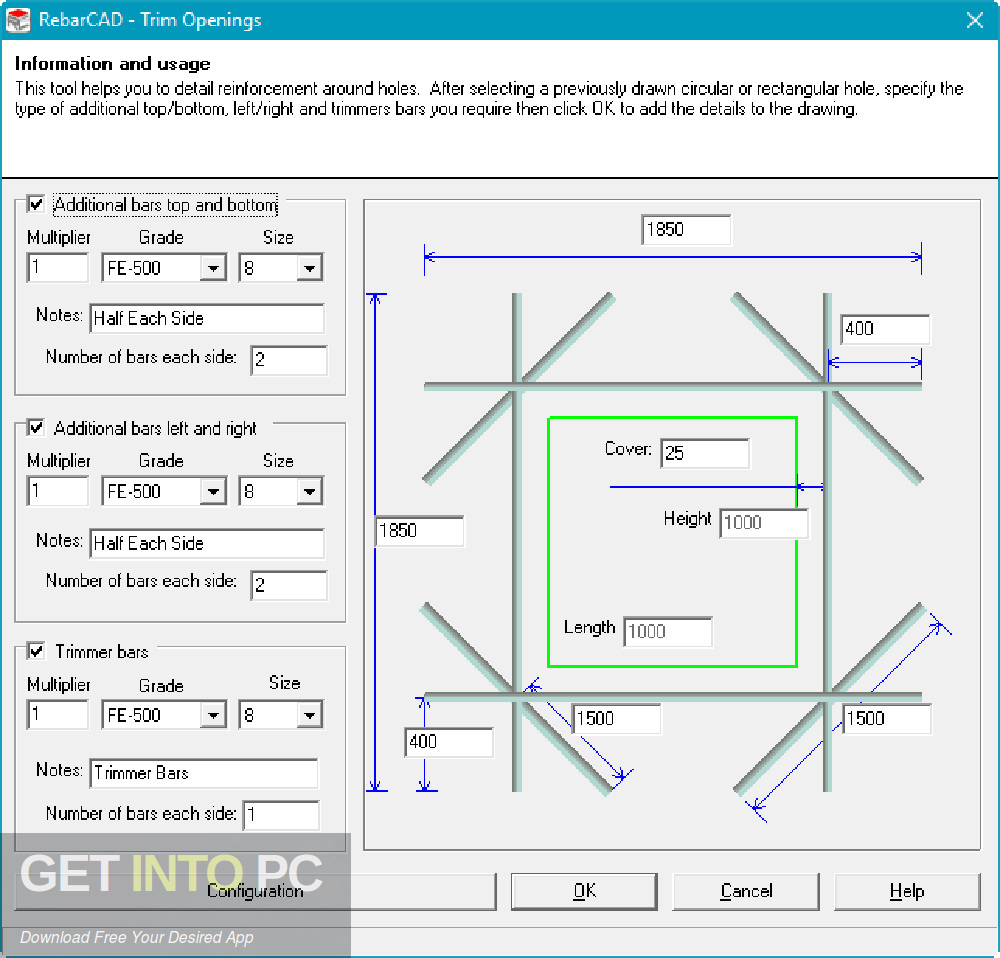Open Size dropdown for Trimmer bars
The image size is (1000, 958).
[x=309, y=715]
